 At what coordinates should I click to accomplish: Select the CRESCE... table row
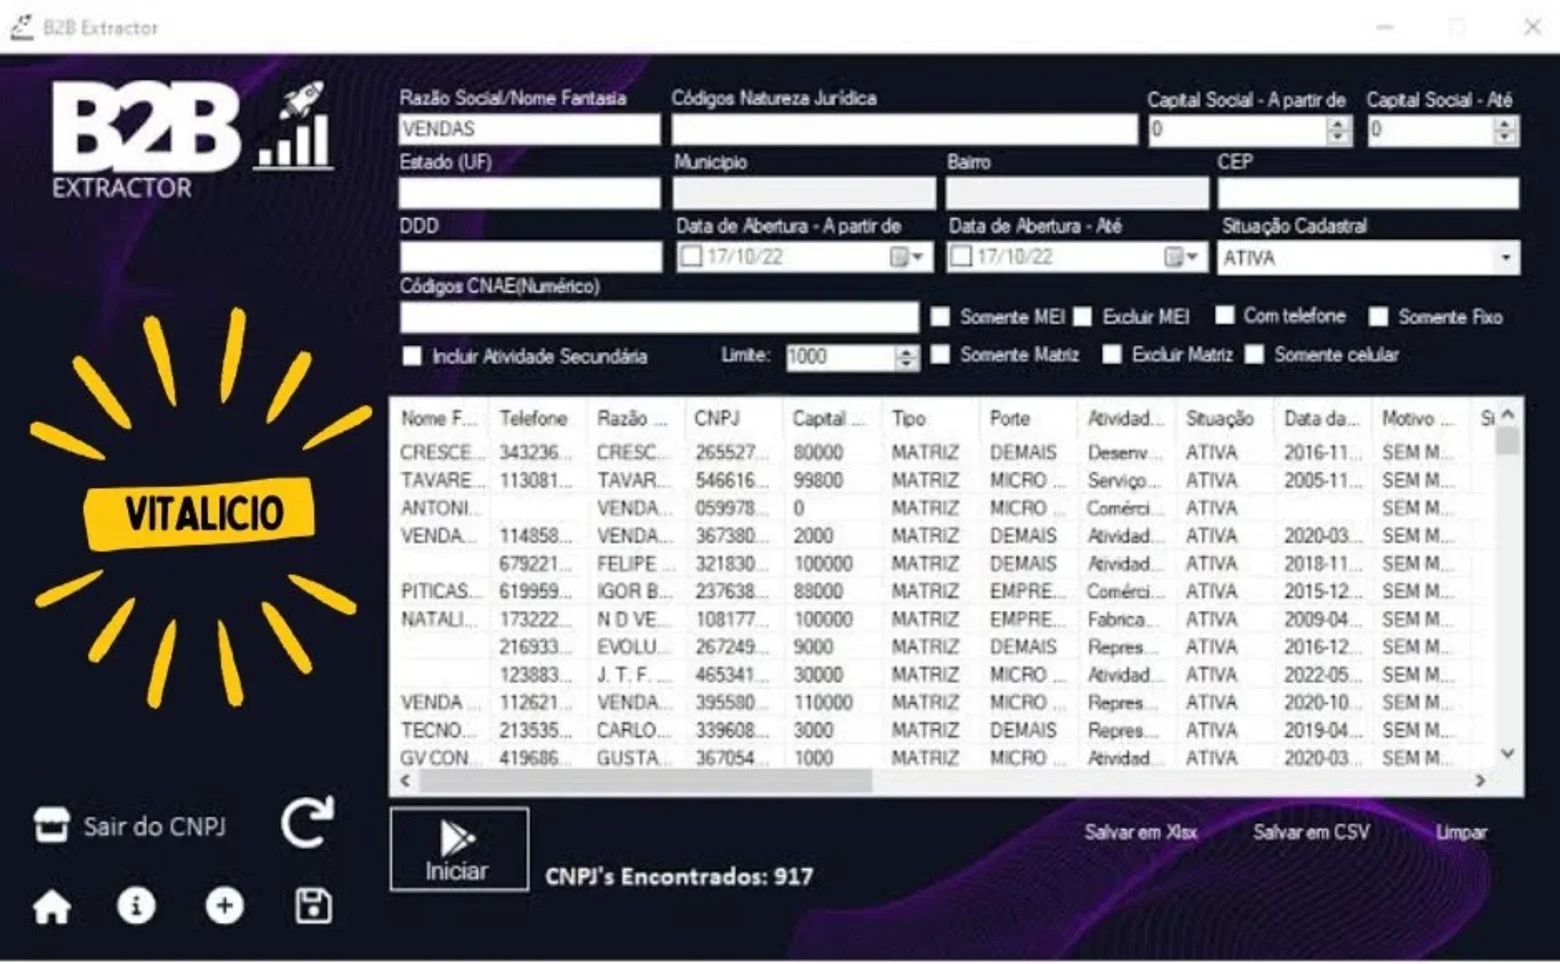pyautogui.click(x=945, y=453)
